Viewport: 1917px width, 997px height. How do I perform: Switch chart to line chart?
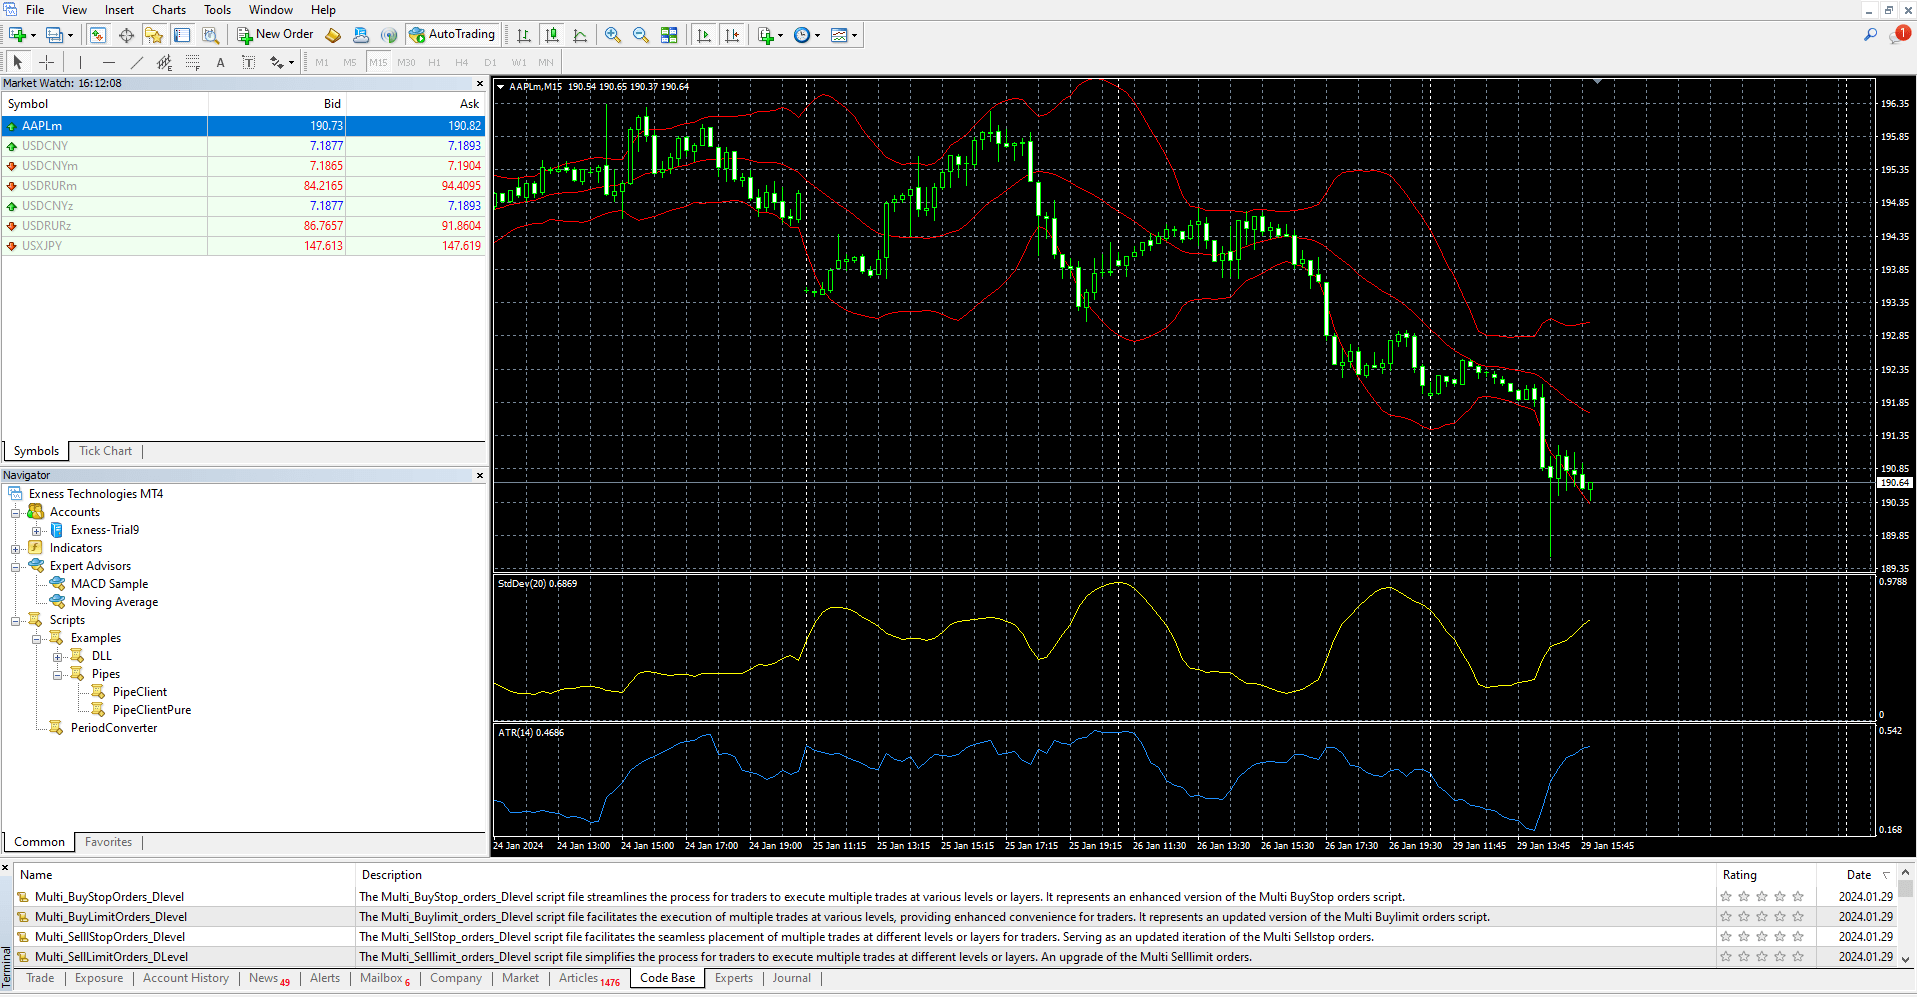coord(580,35)
